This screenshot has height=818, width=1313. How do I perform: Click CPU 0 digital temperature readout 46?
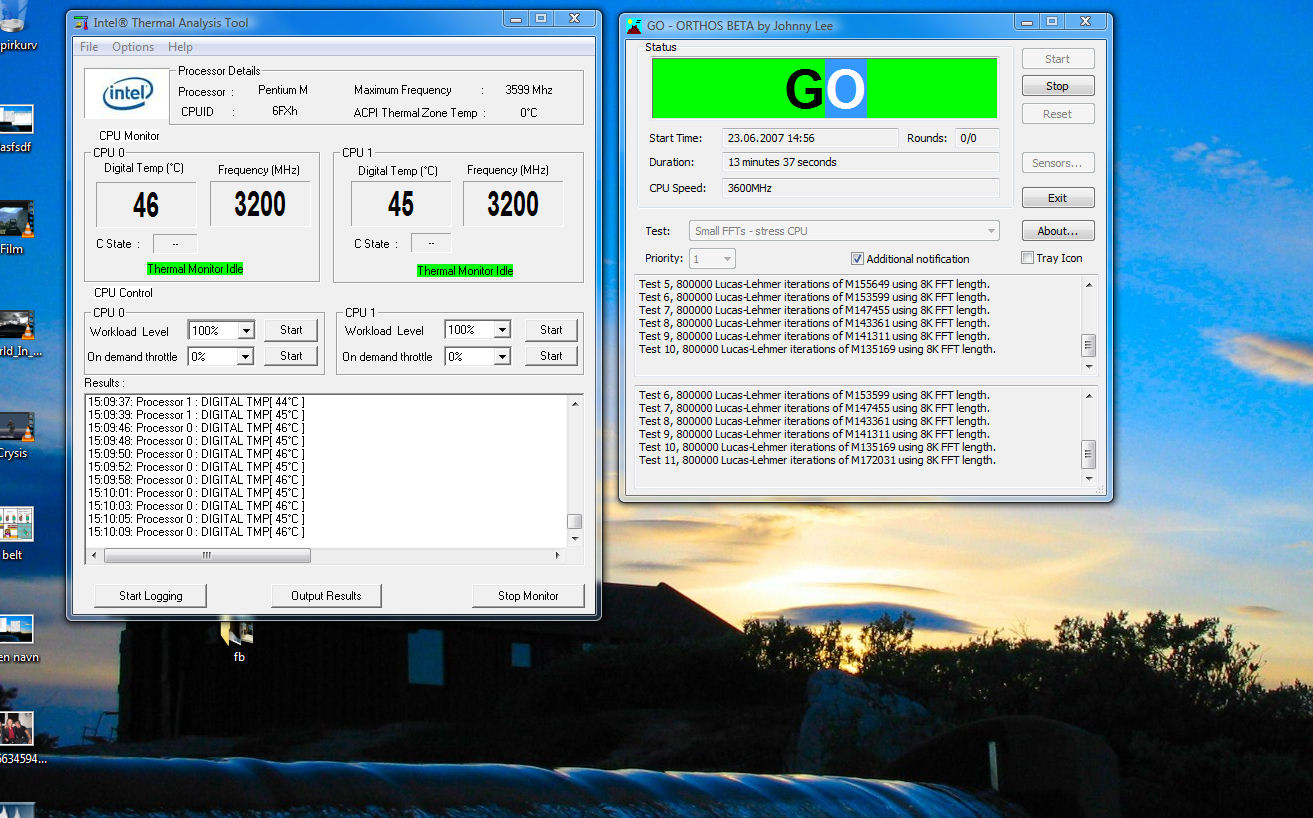[146, 205]
